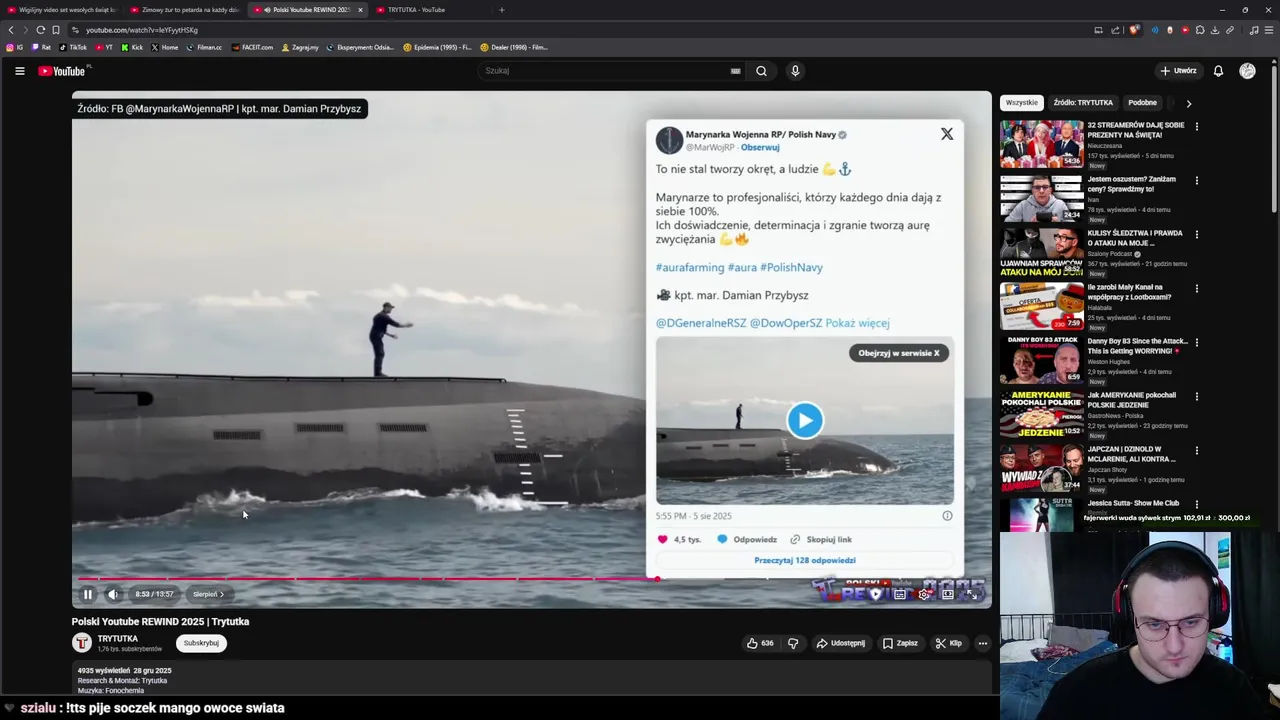Open options for 'Danny Boy 83' video

click(1196, 343)
